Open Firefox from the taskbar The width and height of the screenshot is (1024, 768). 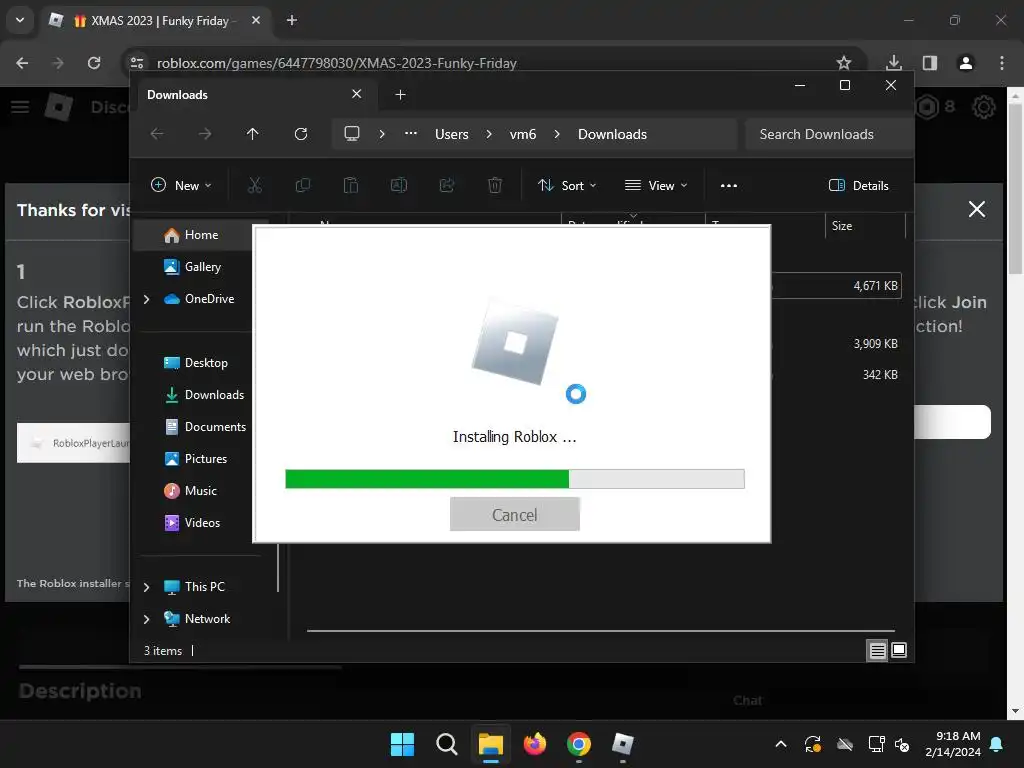pos(535,744)
